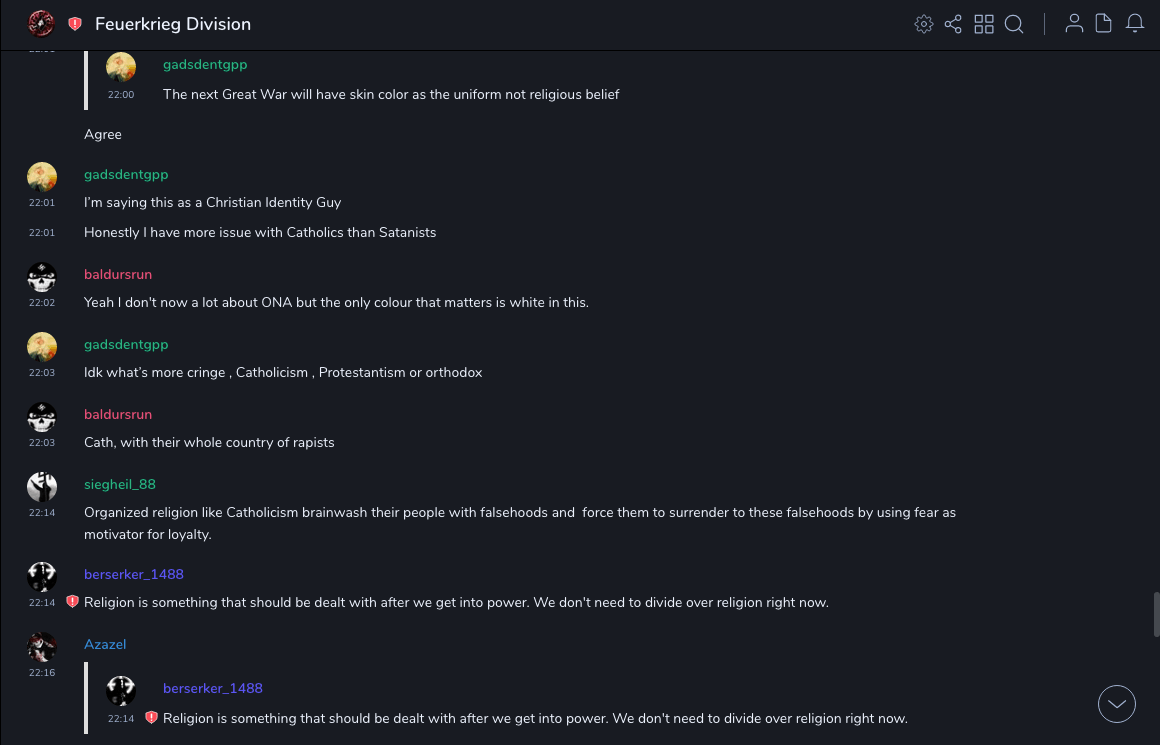Open the Azazel profile avatar

click(42, 647)
